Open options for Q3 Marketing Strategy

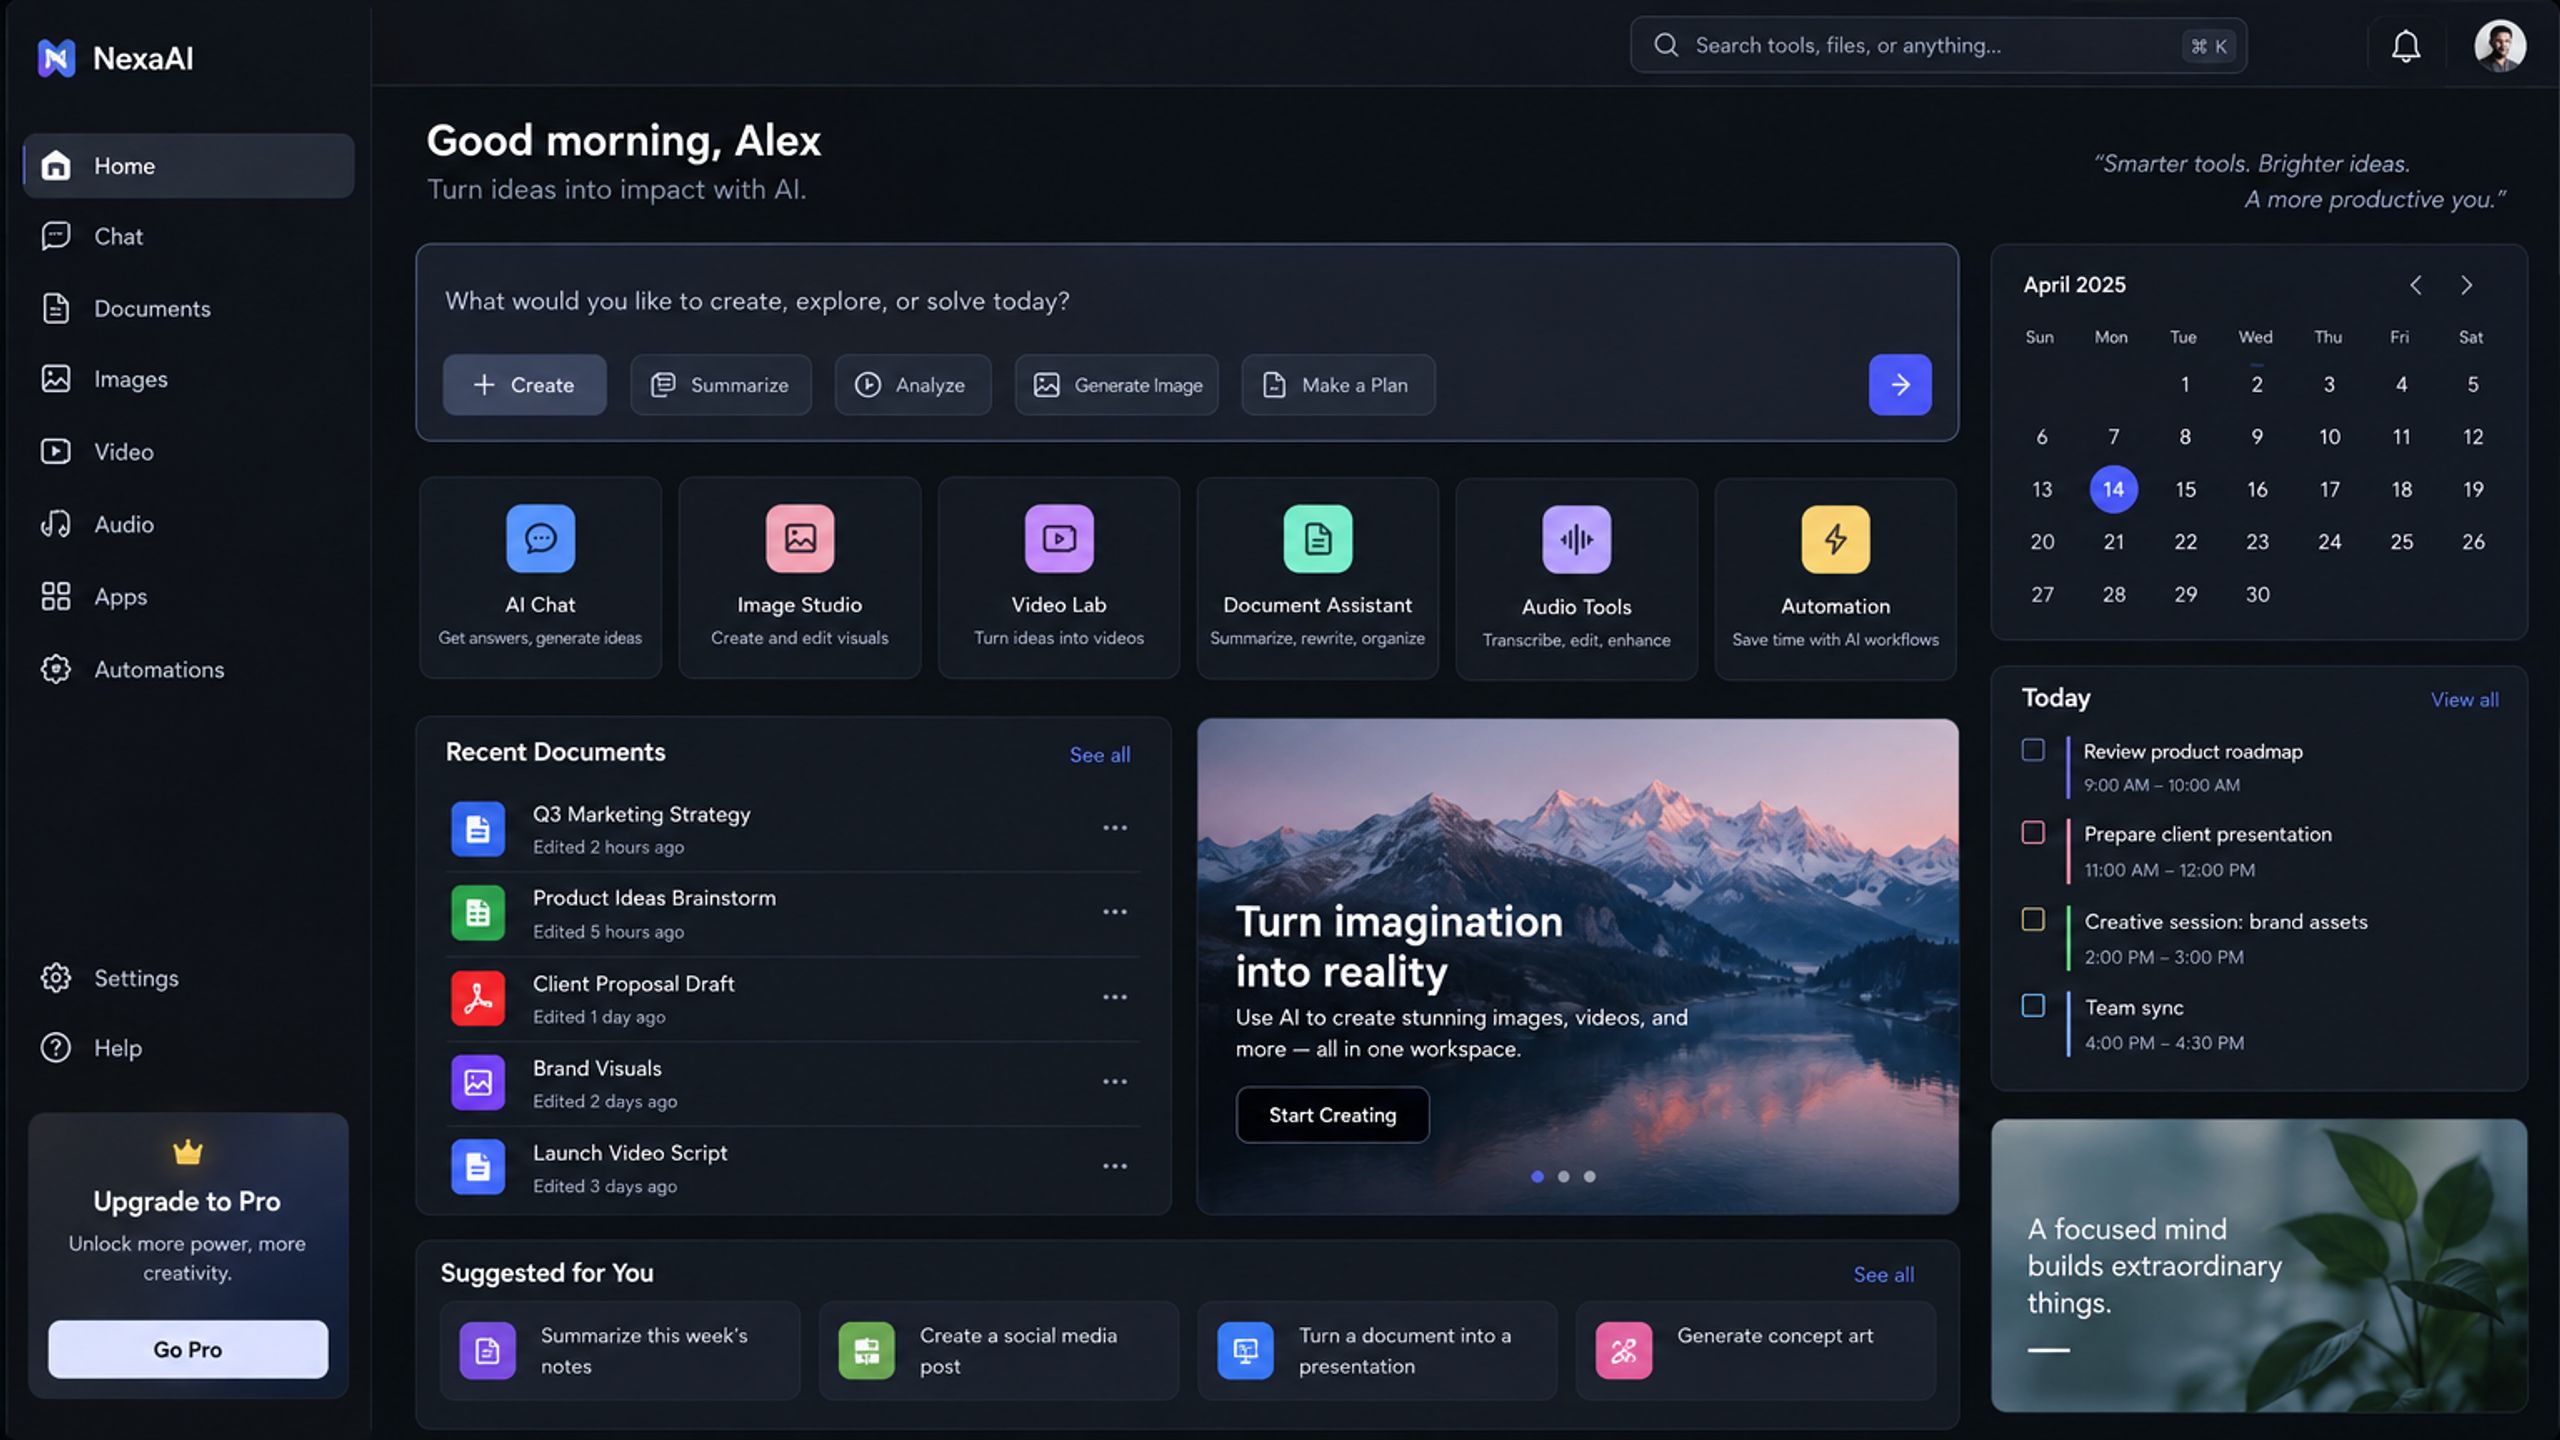[1114, 828]
